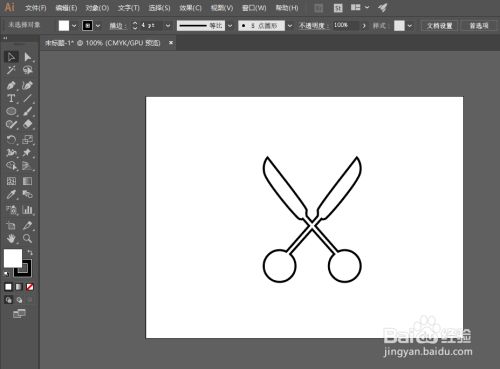Select the Direct Selection tool
The height and width of the screenshot is (369, 500).
click(28, 57)
